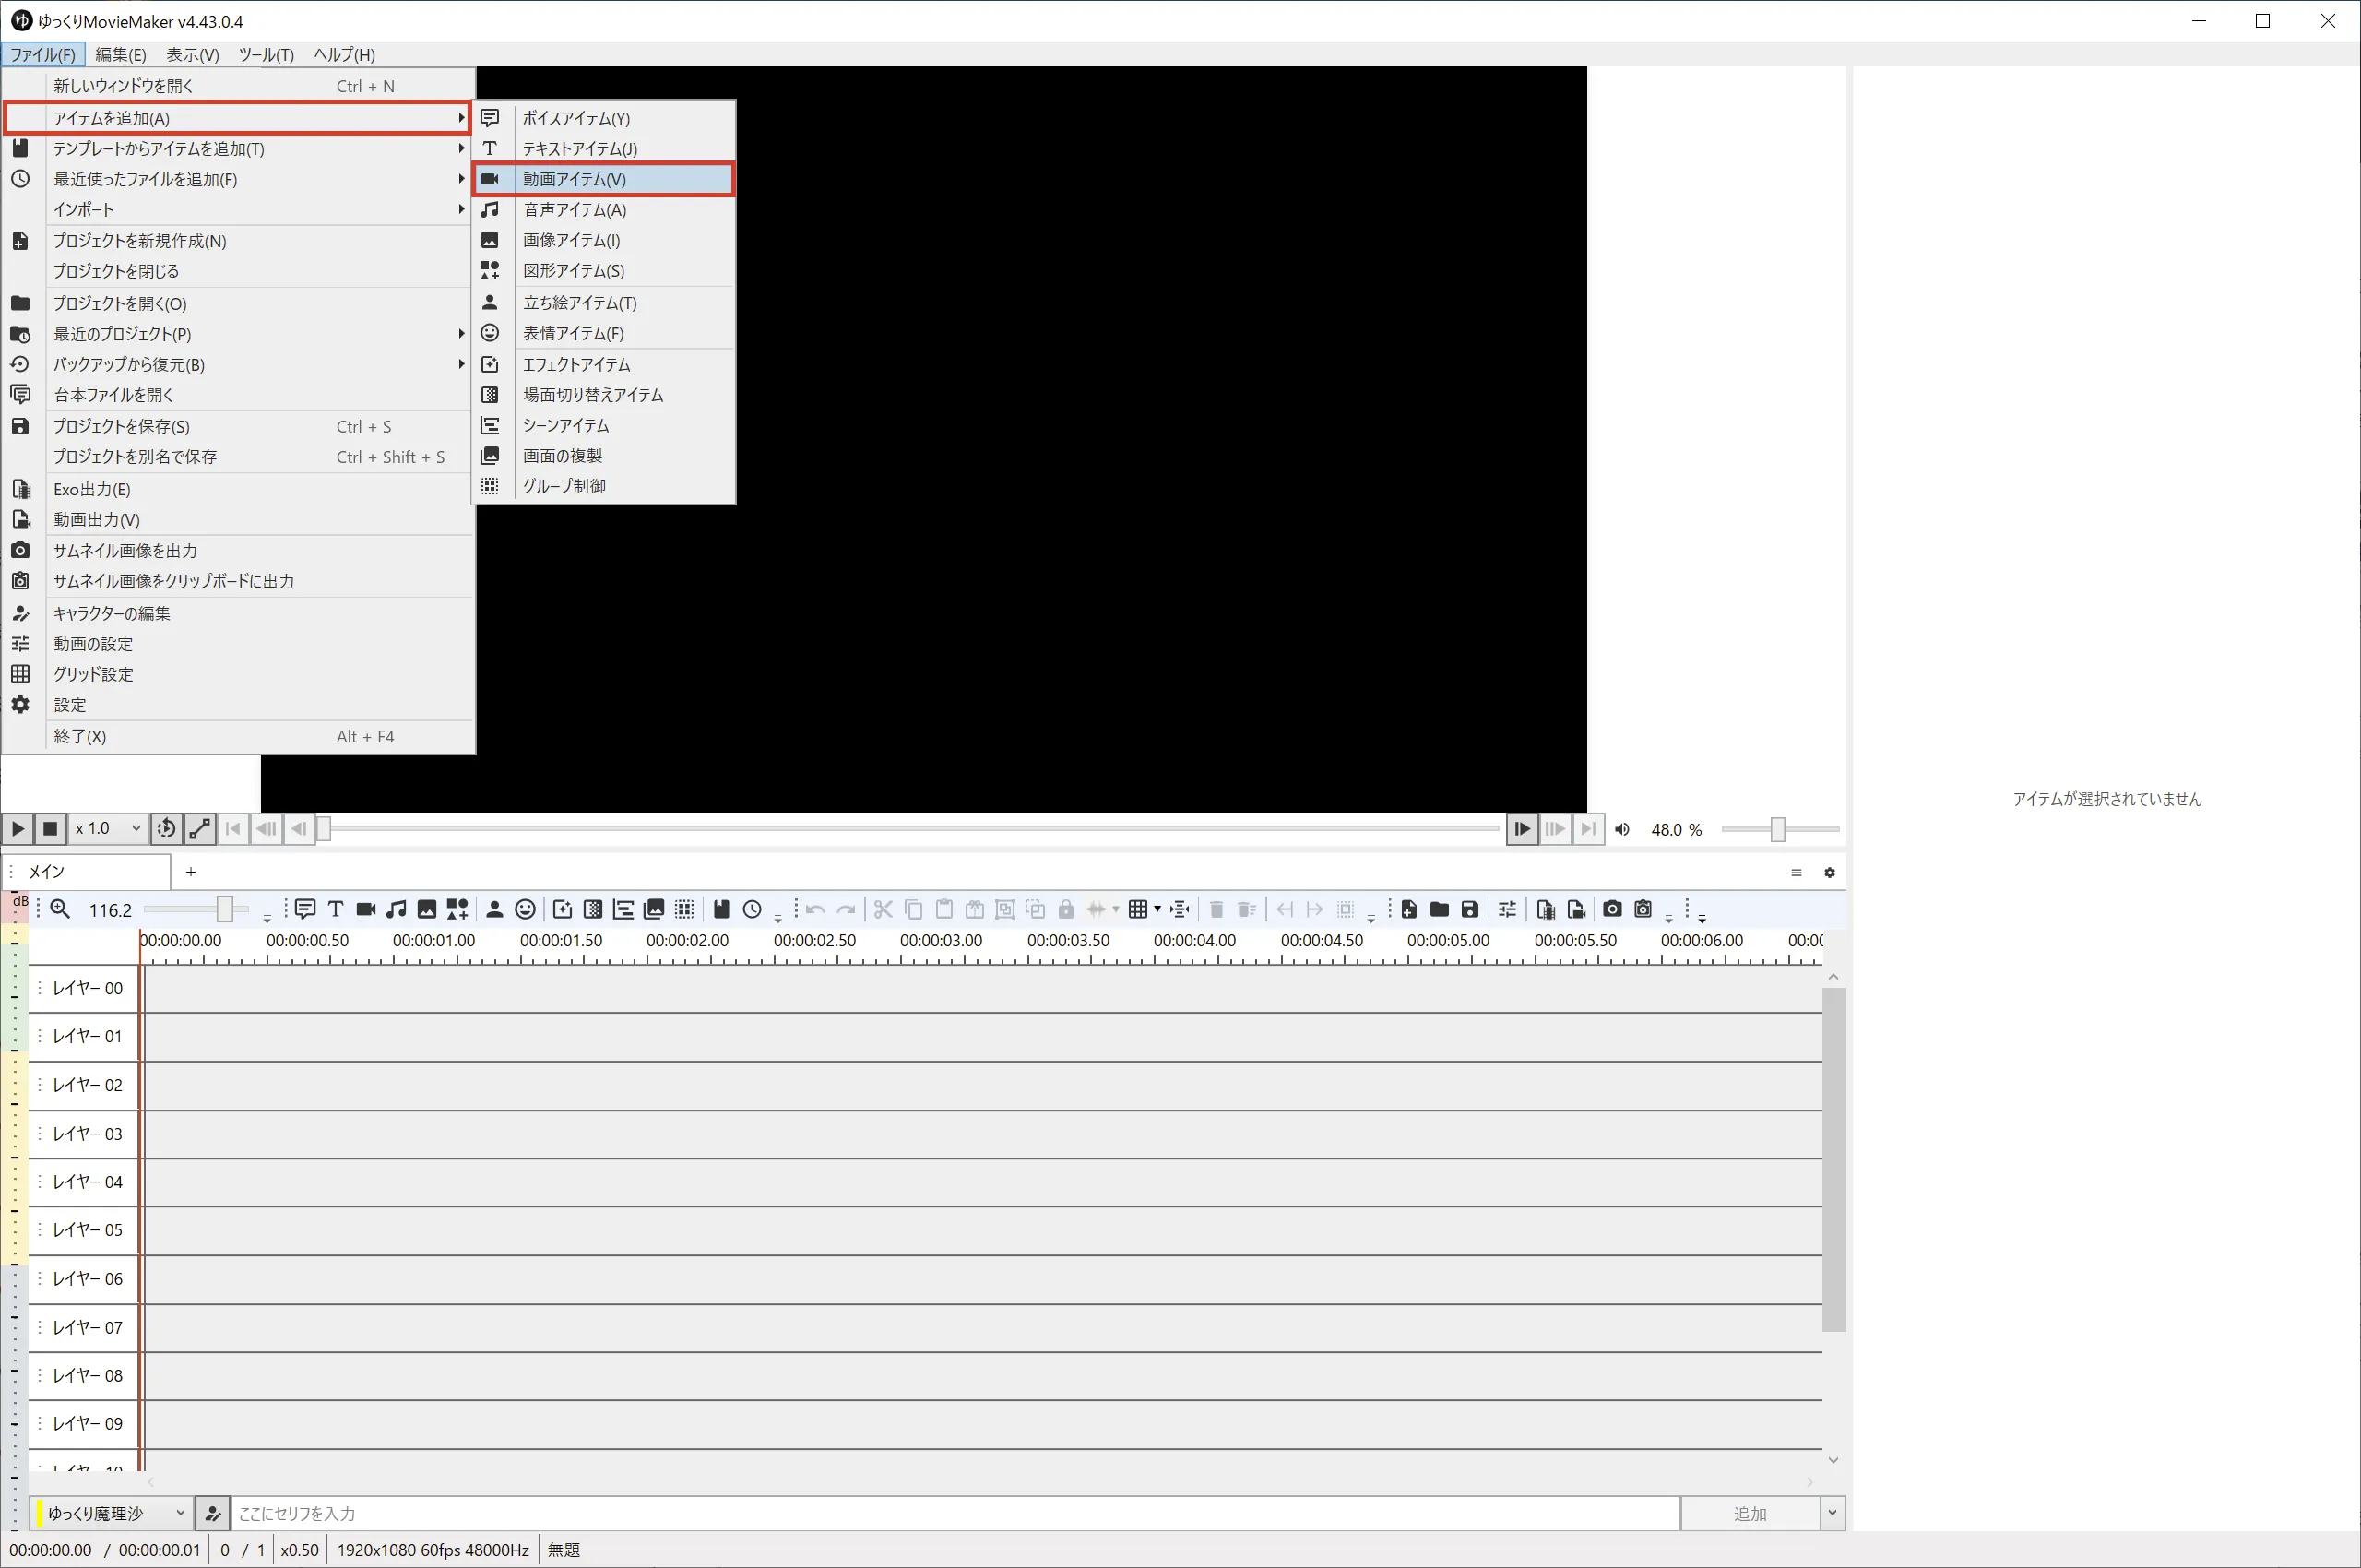Click the screen duplicate icon in timeline toolbar
This screenshot has height=1568, width=2361.
(654, 909)
